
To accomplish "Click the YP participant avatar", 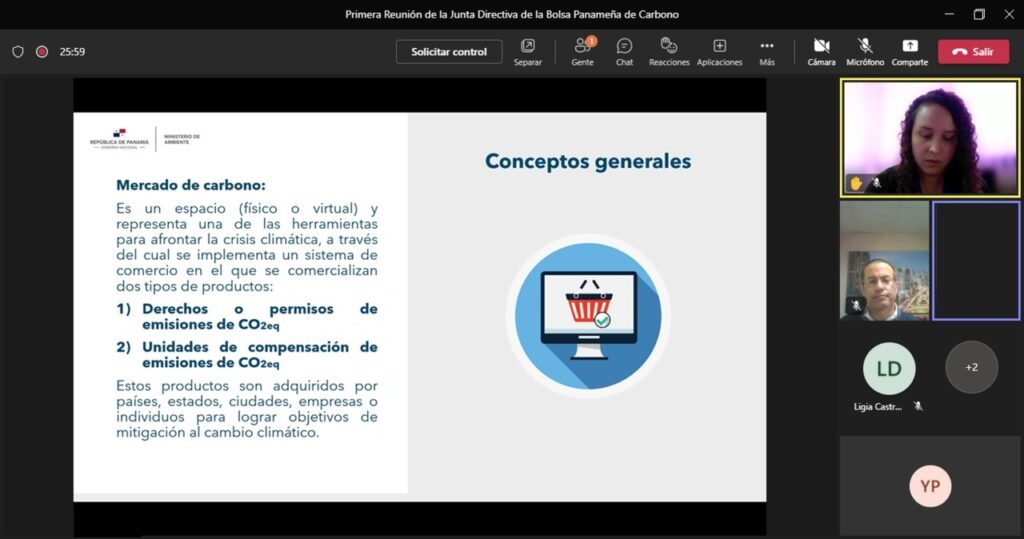I will [x=930, y=486].
